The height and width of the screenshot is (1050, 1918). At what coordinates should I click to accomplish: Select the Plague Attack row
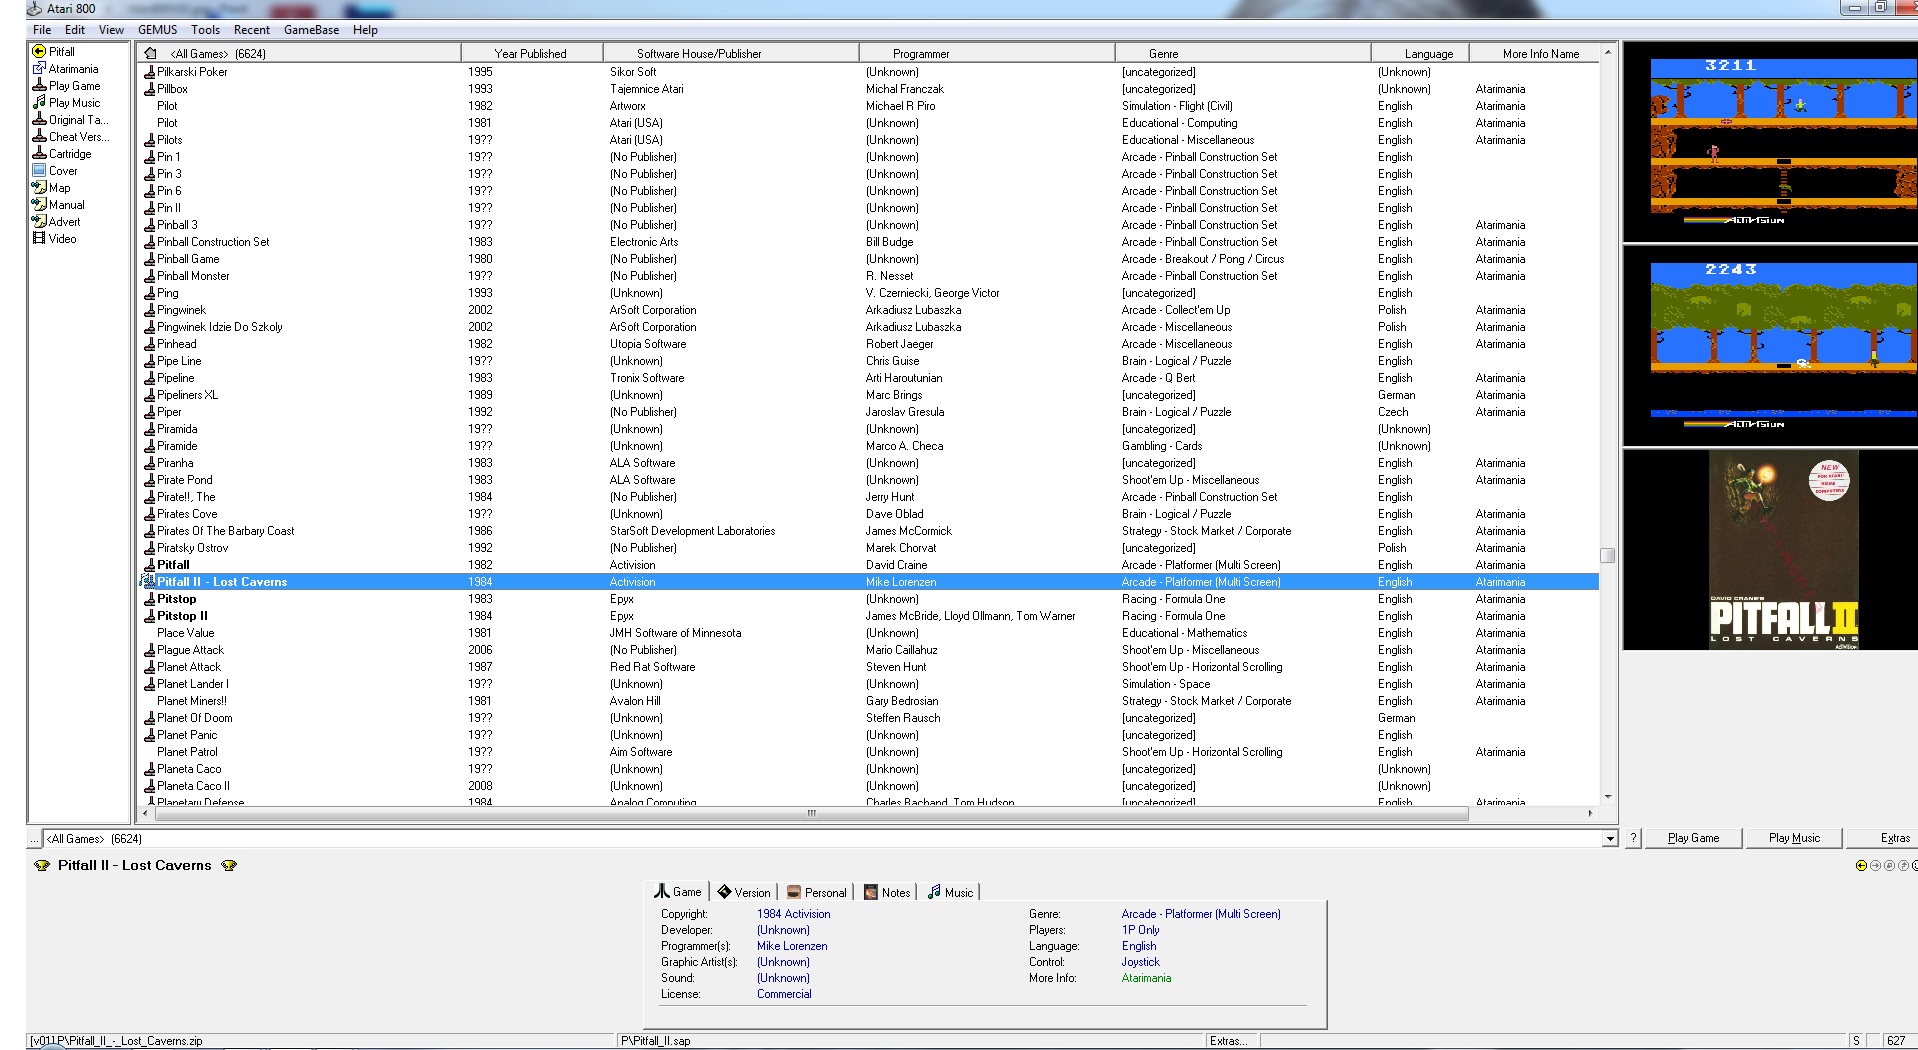(868, 650)
